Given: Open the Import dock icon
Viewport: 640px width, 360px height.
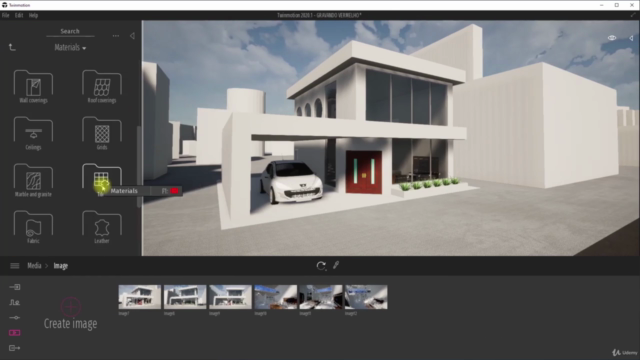Looking at the screenshot, I should tap(15, 287).
